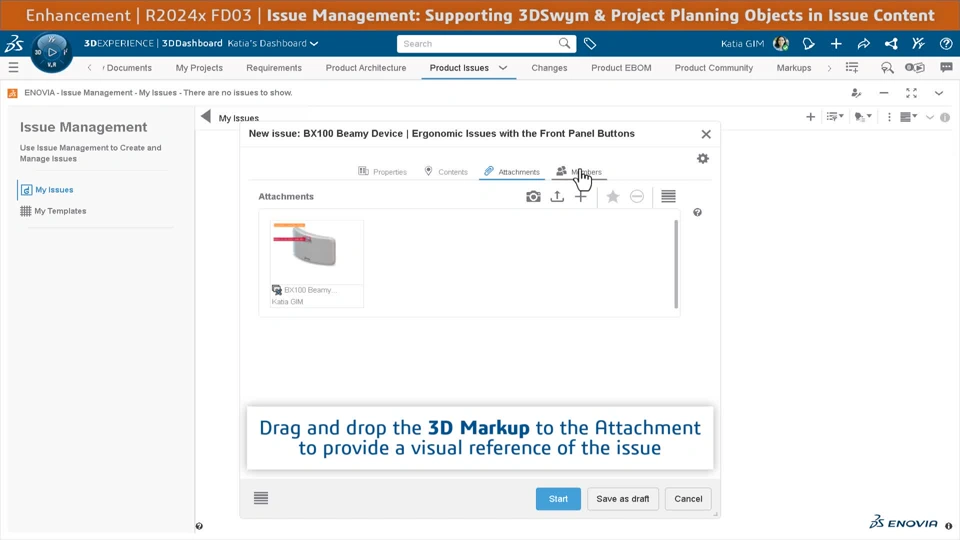This screenshot has height=540, width=960.
Task: Open the Product Issues tab
Action: coord(459,68)
